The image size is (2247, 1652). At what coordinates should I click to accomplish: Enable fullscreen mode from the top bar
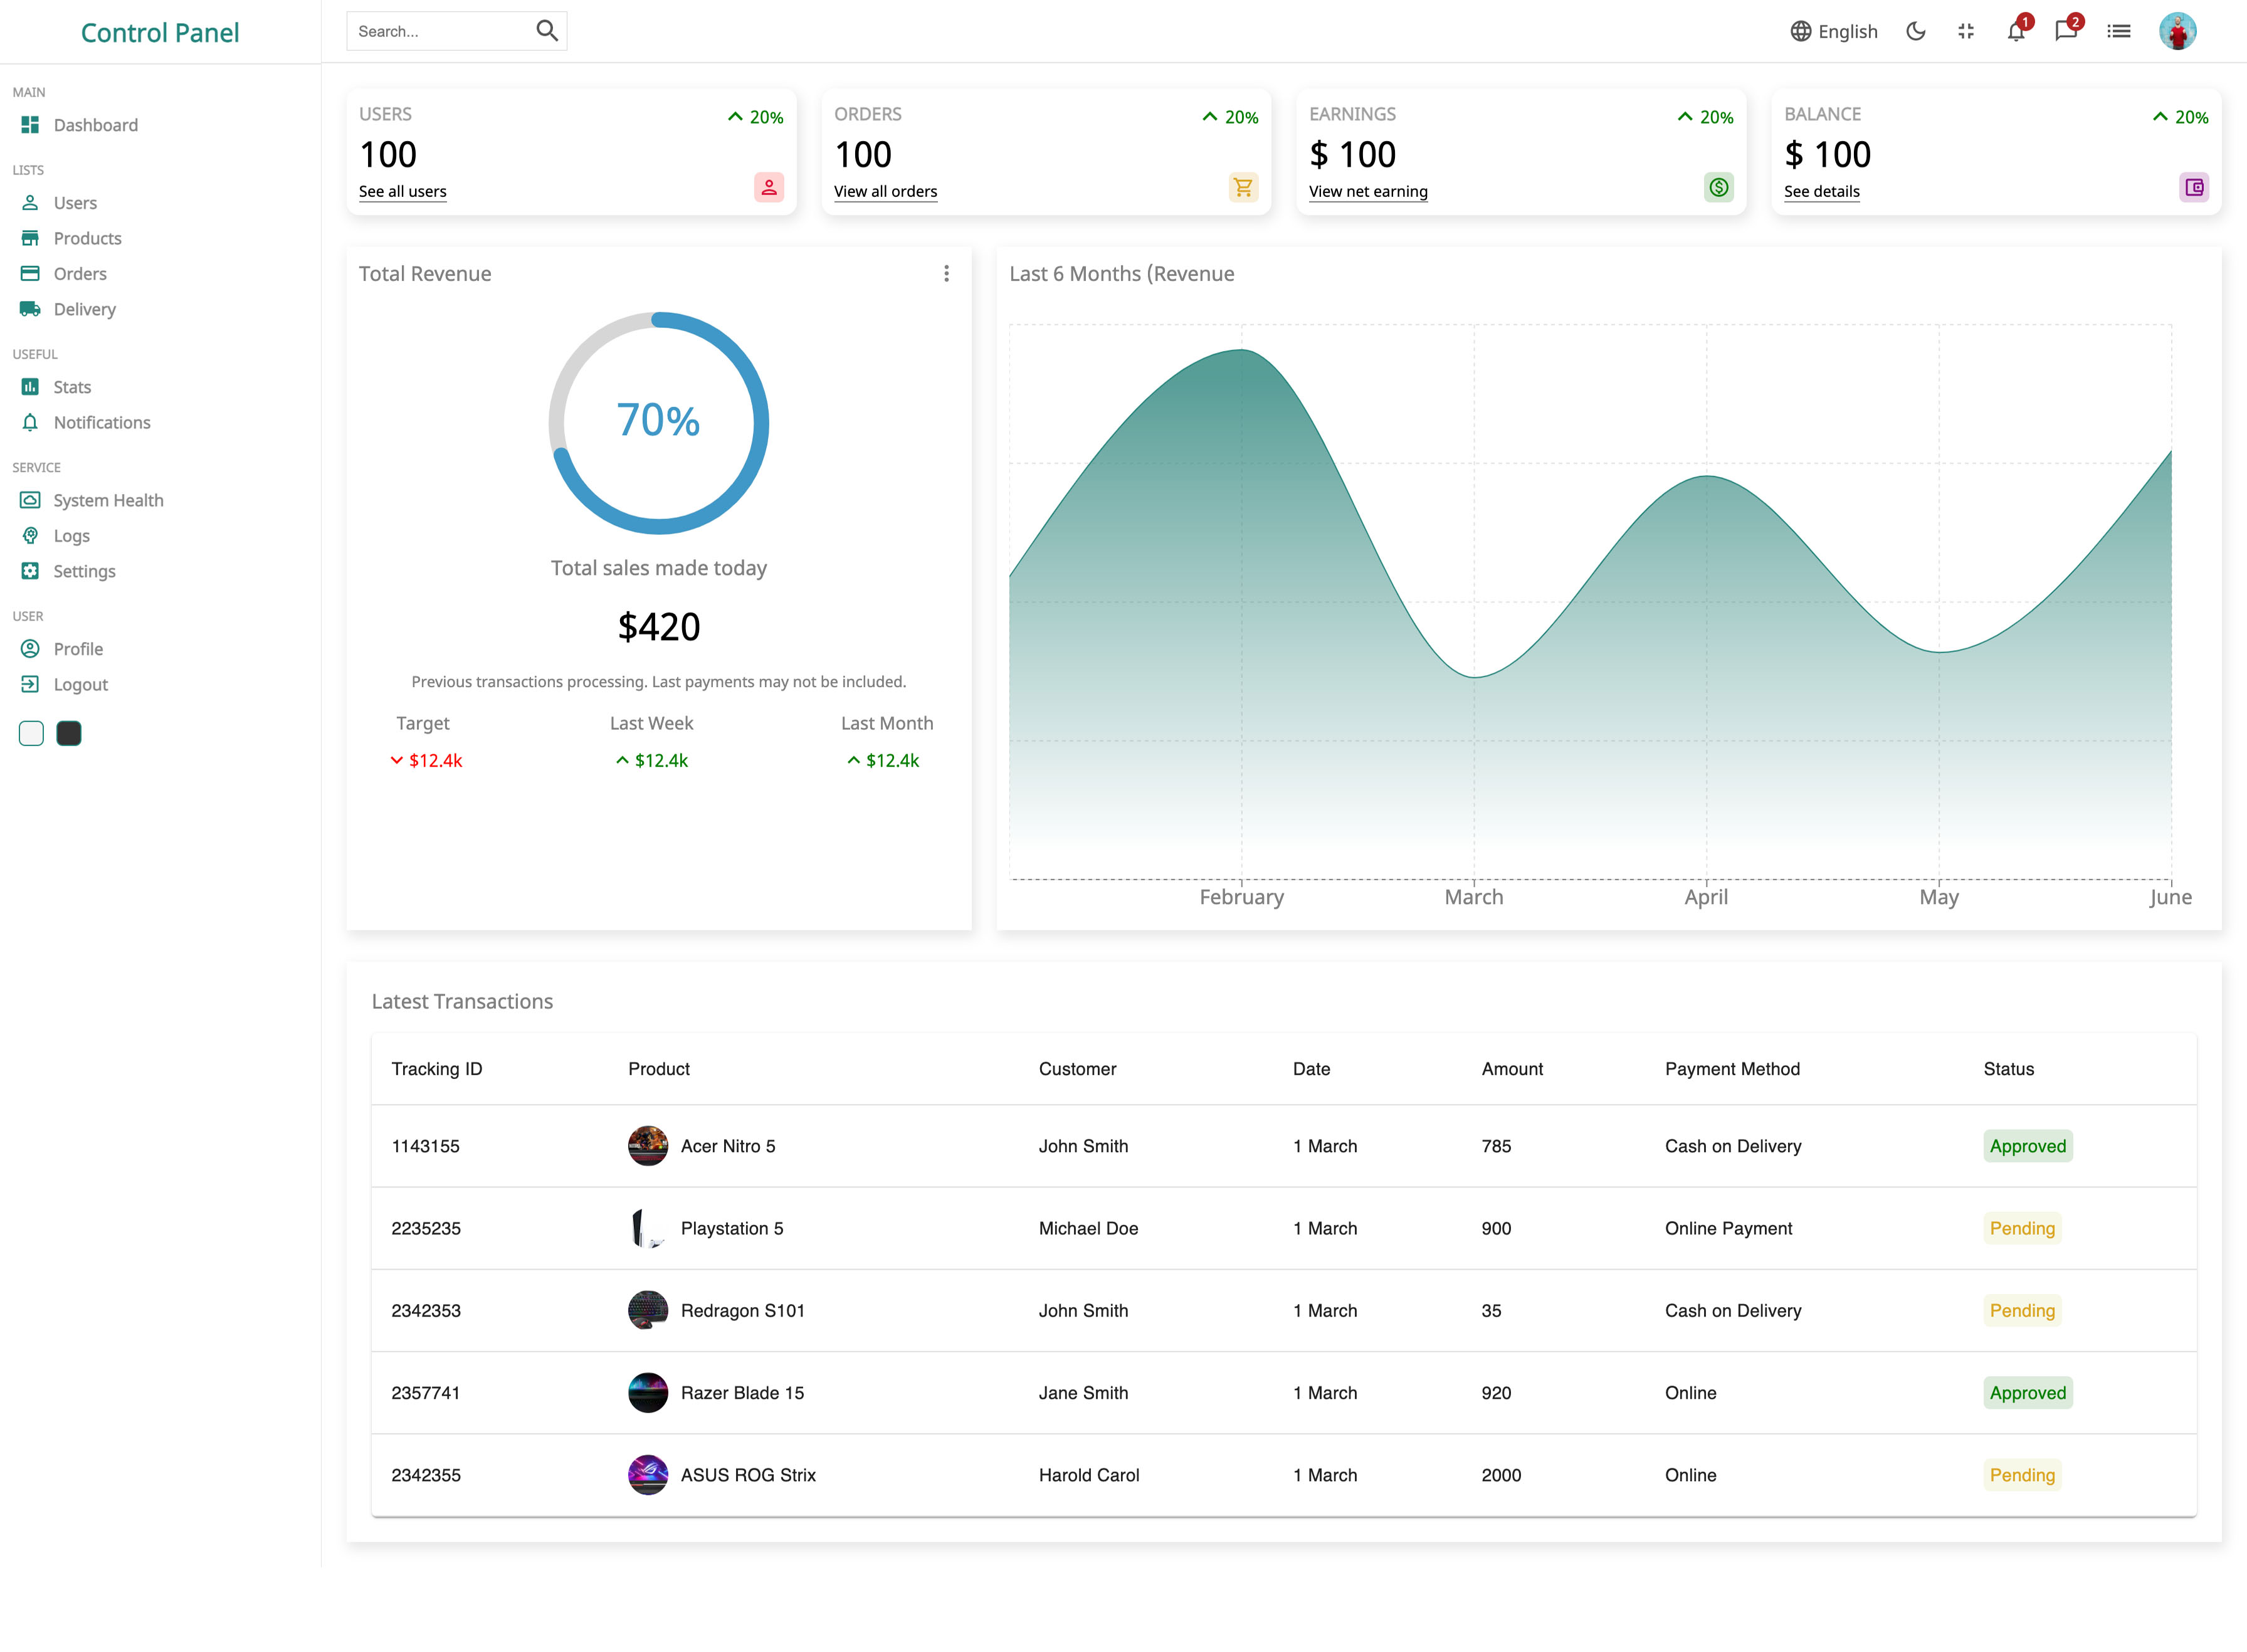(1965, 31)
